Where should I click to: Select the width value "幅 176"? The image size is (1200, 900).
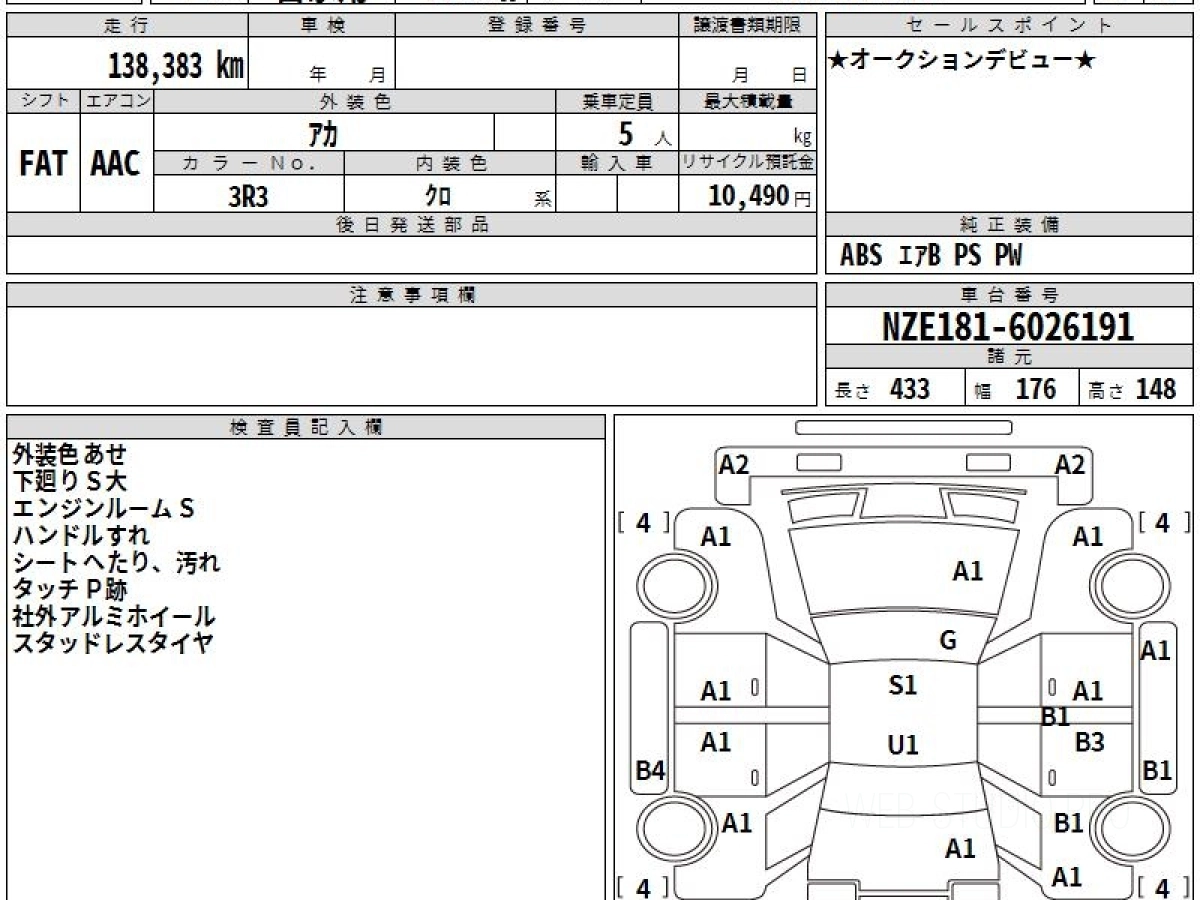click(x=1015, y=389)
